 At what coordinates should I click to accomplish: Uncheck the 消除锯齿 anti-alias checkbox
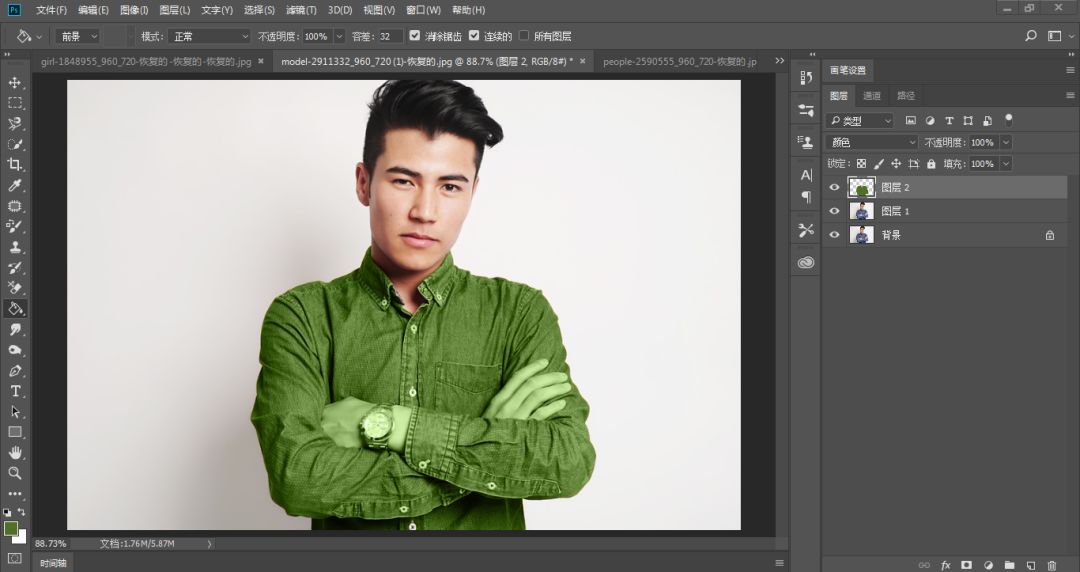point(415,36)
